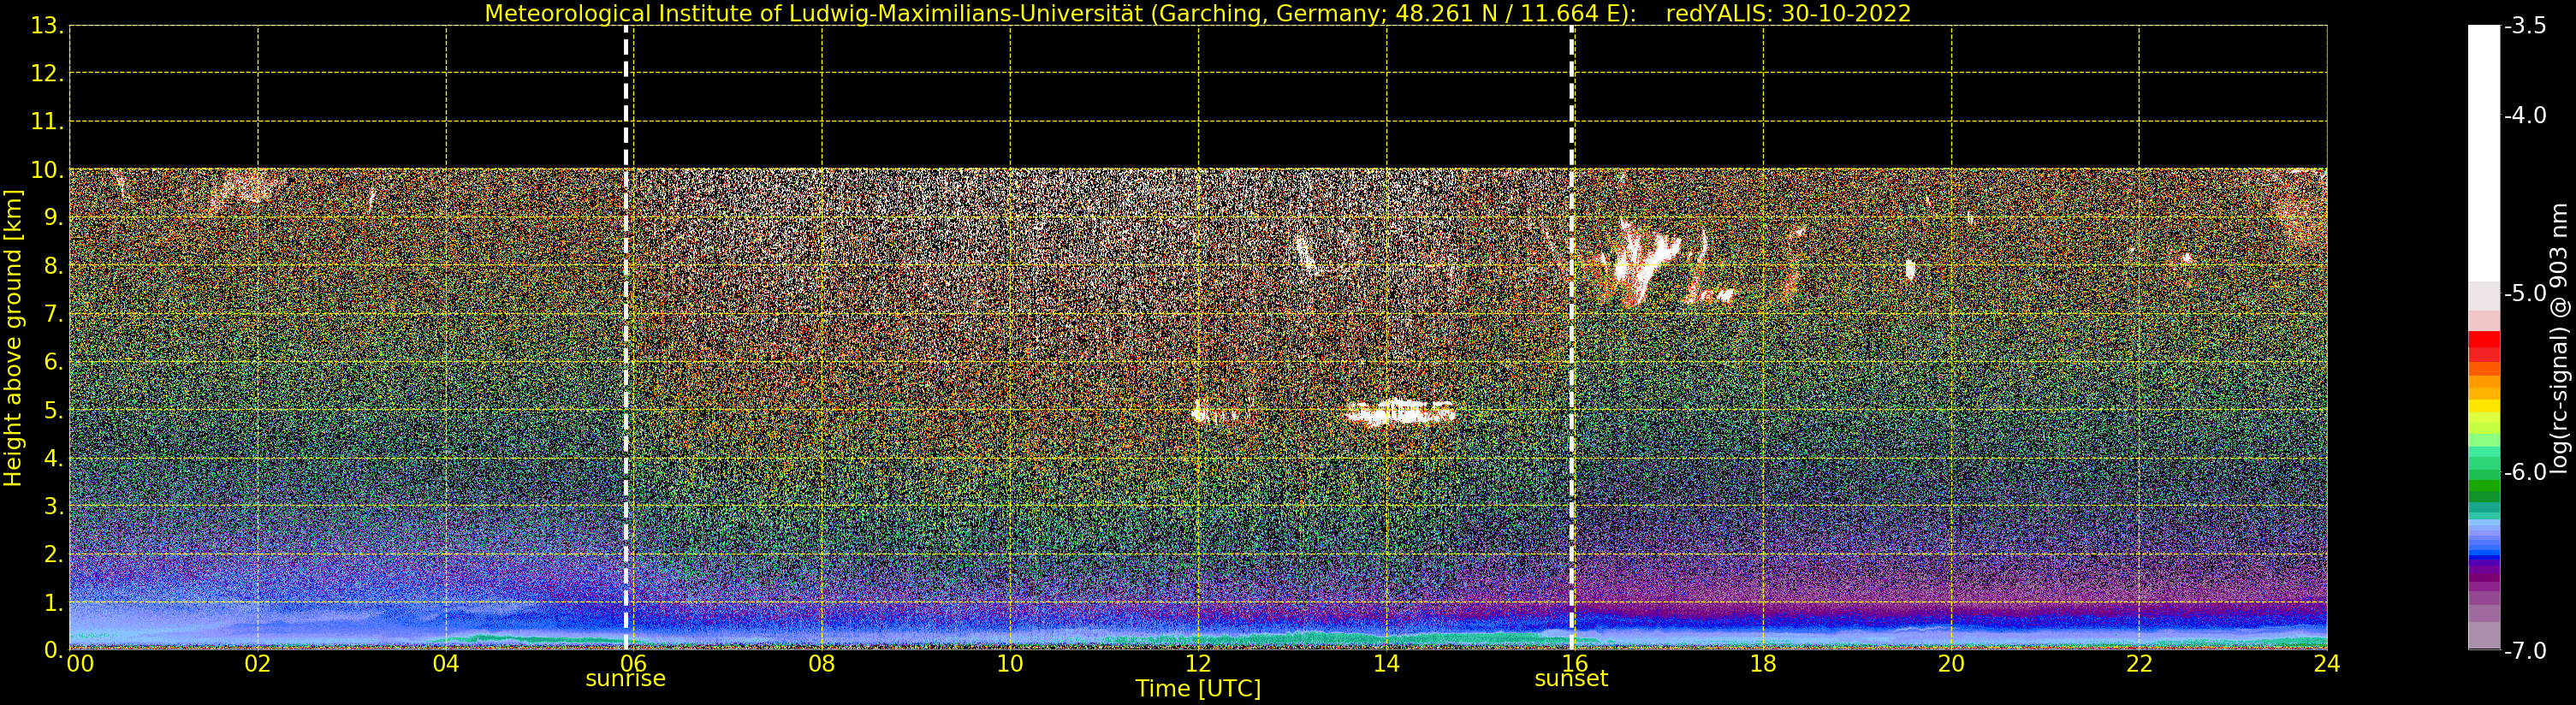Click the time tick label '22'

pyautogui.click(x=2139, y=664)
